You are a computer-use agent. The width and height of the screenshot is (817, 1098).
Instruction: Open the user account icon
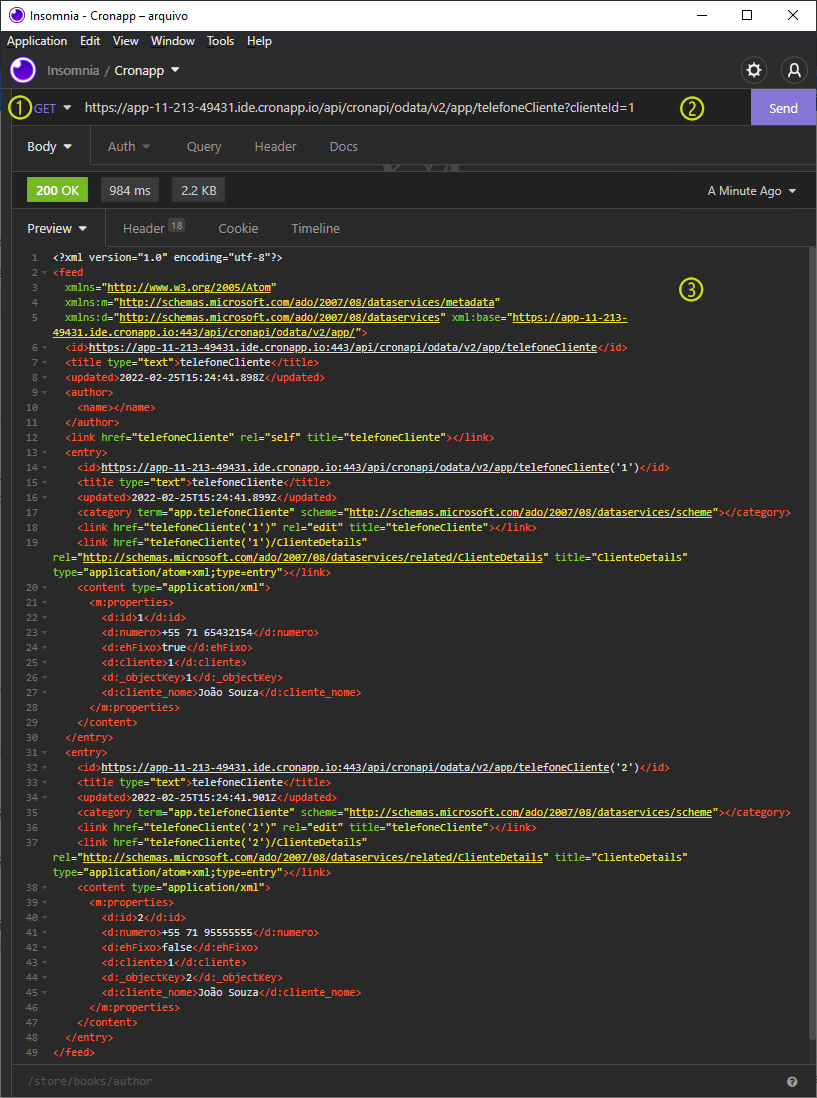(x=794, y=70)
